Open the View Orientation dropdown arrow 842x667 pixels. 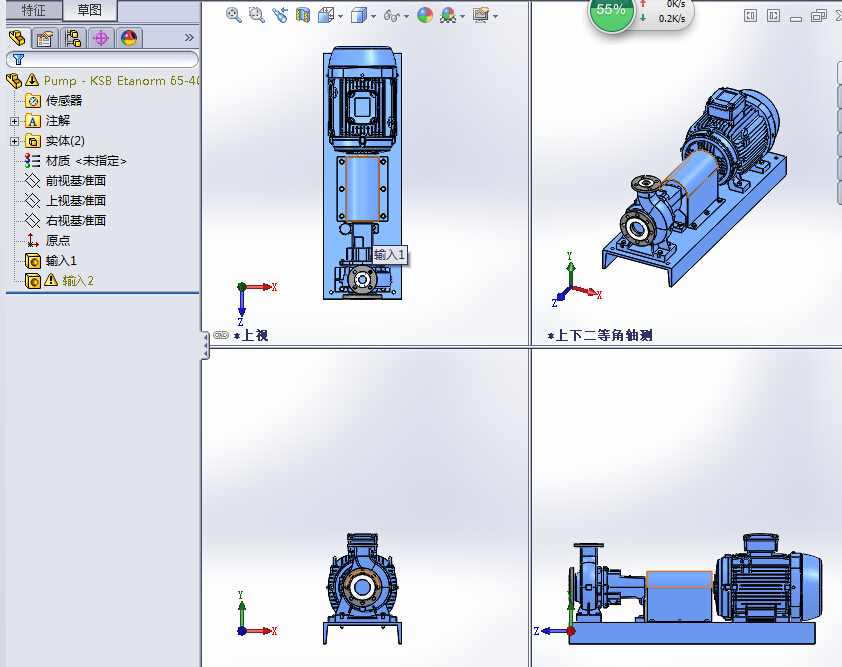pos(340,17)
